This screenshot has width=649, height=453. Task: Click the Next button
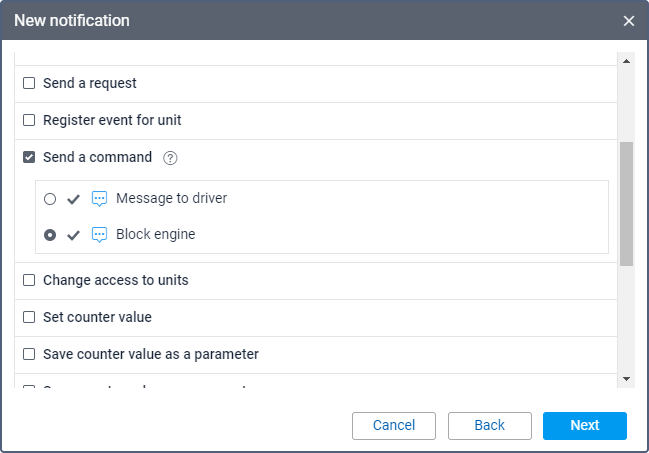point(585,425)
